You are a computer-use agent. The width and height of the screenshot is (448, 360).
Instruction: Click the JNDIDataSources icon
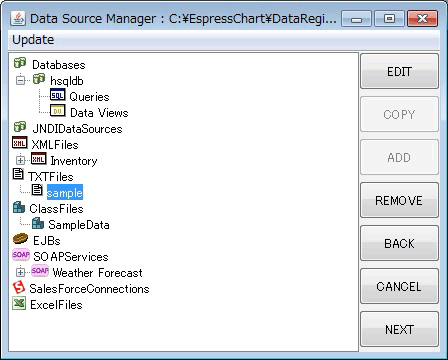(x=20, y=127)
